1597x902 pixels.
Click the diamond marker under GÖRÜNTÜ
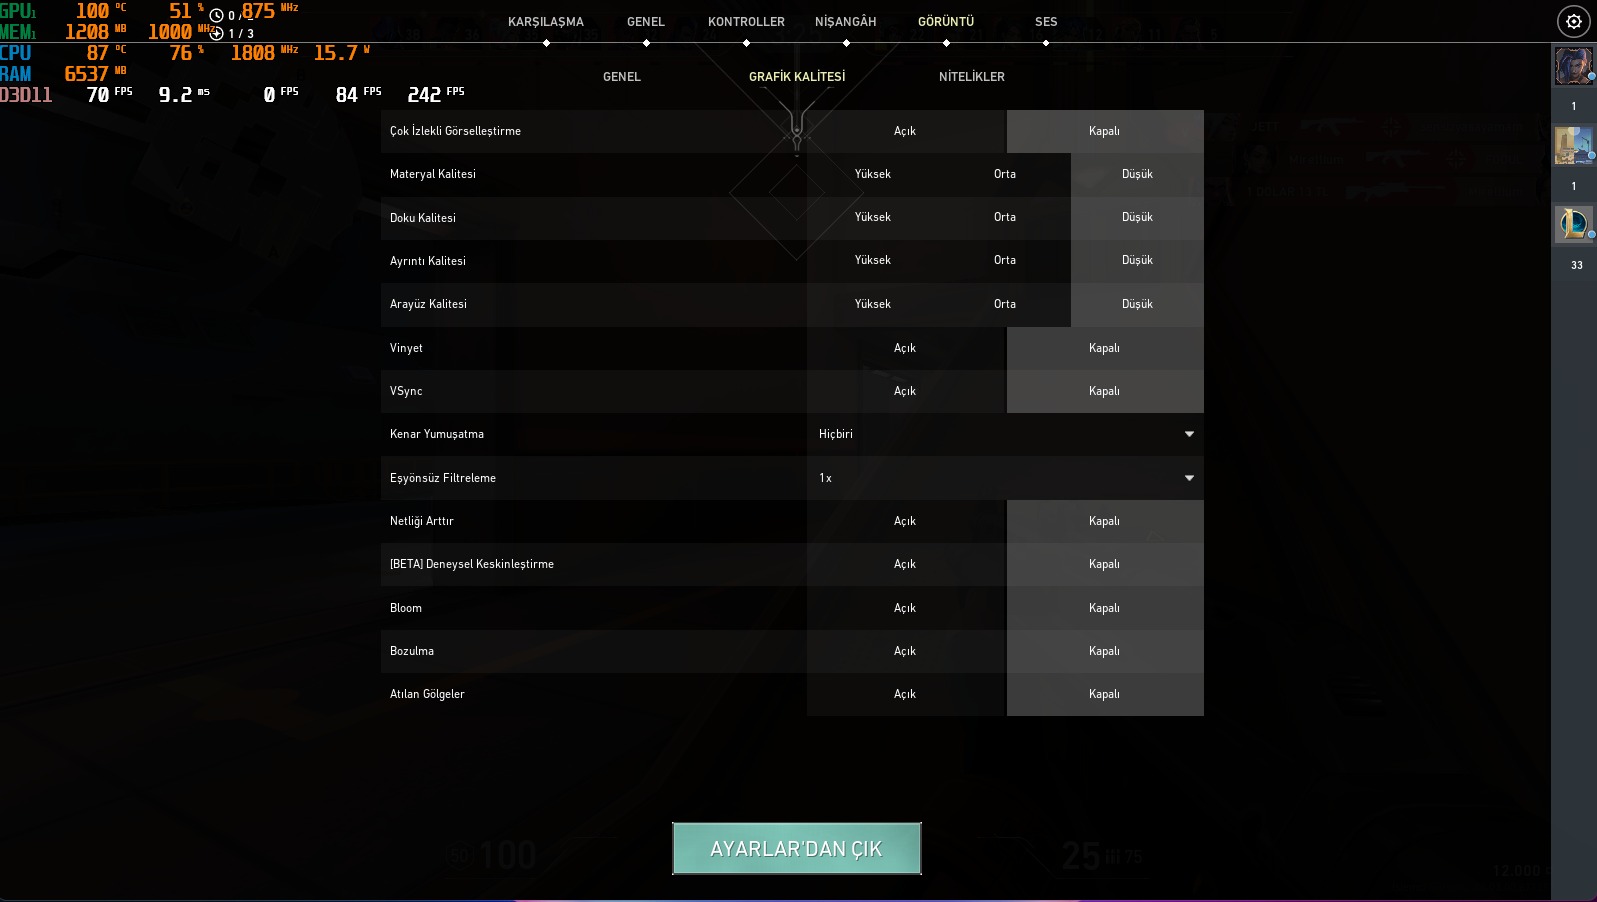coord(946,43)
